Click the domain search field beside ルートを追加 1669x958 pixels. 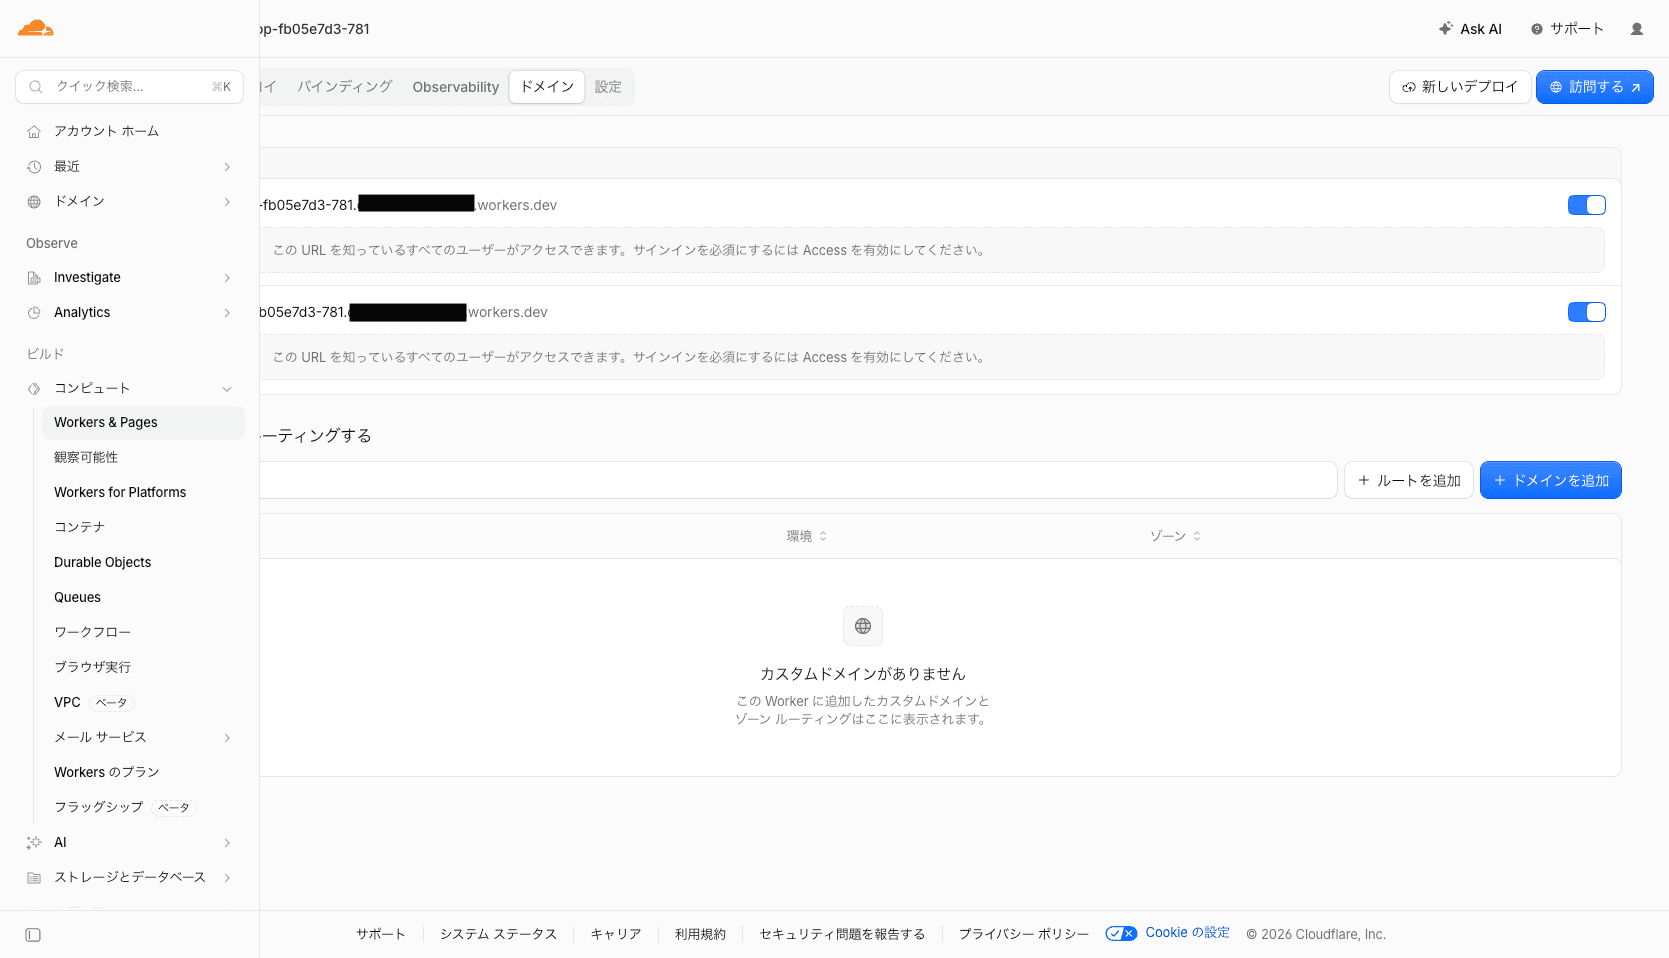click(x=798, y=480)
